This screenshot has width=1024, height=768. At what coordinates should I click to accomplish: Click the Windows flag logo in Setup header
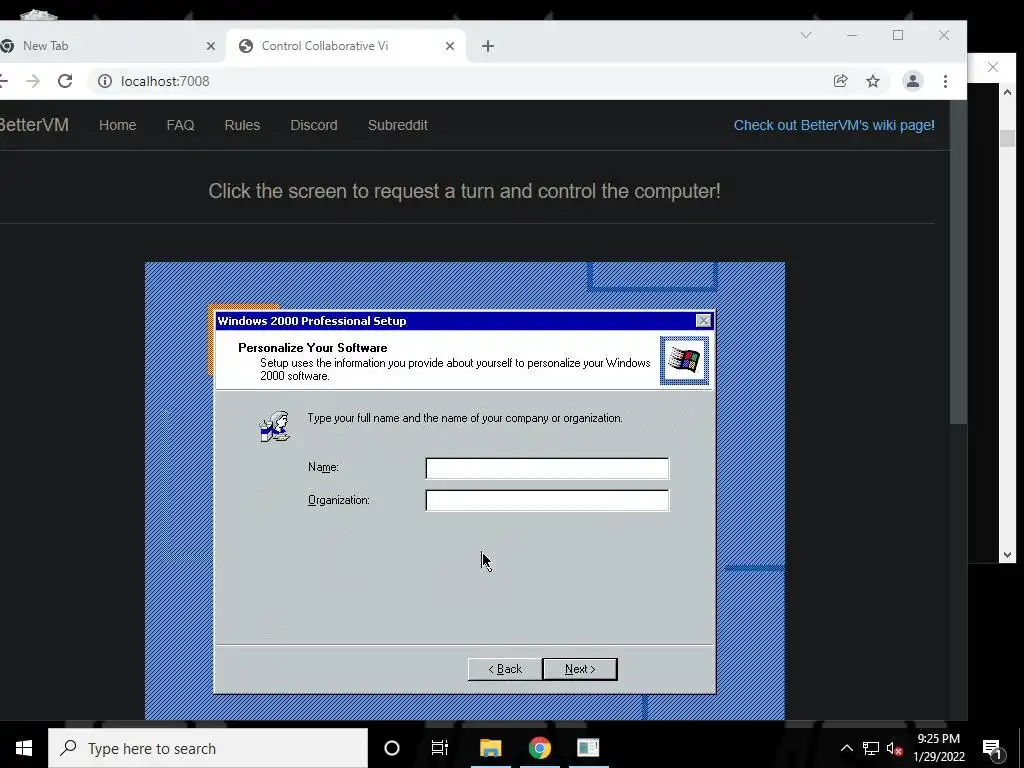[684, 360]
